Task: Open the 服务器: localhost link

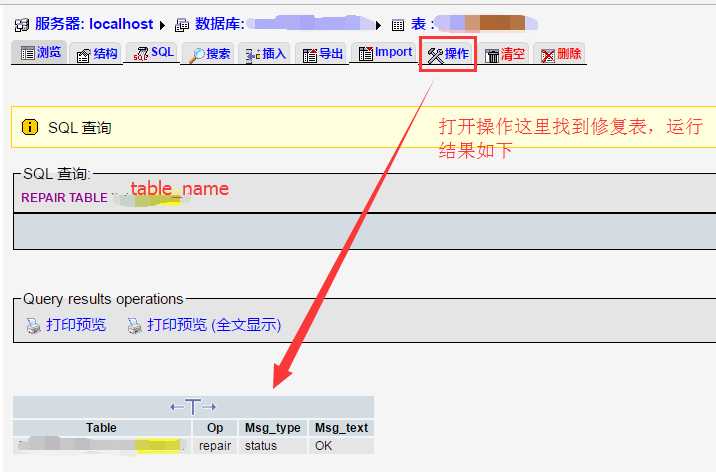Action: (x=94, y=24)
